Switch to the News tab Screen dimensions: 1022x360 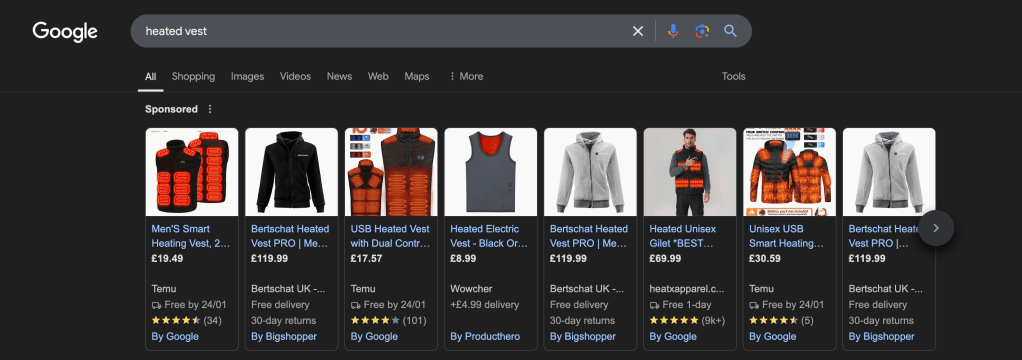pos(339,76)
